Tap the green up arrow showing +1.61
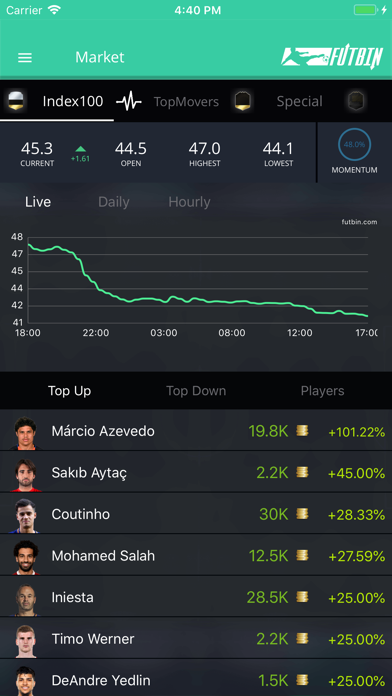 [x=80, y=149]
